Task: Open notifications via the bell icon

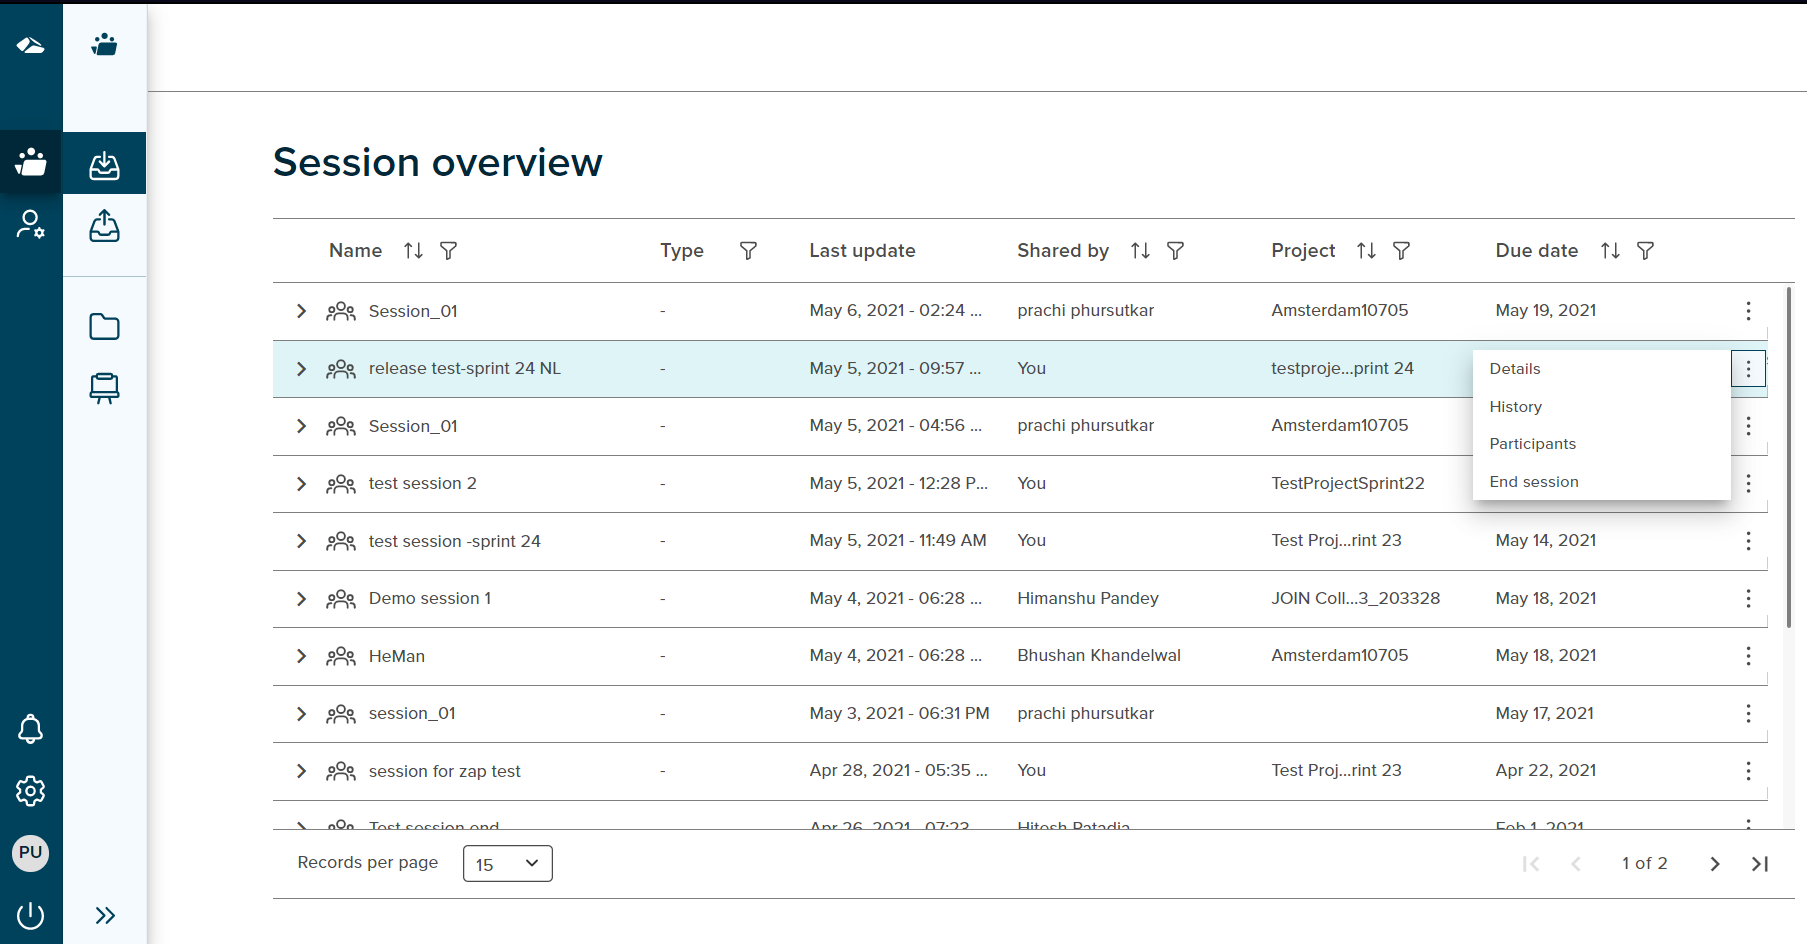Action: coord(31,729)
